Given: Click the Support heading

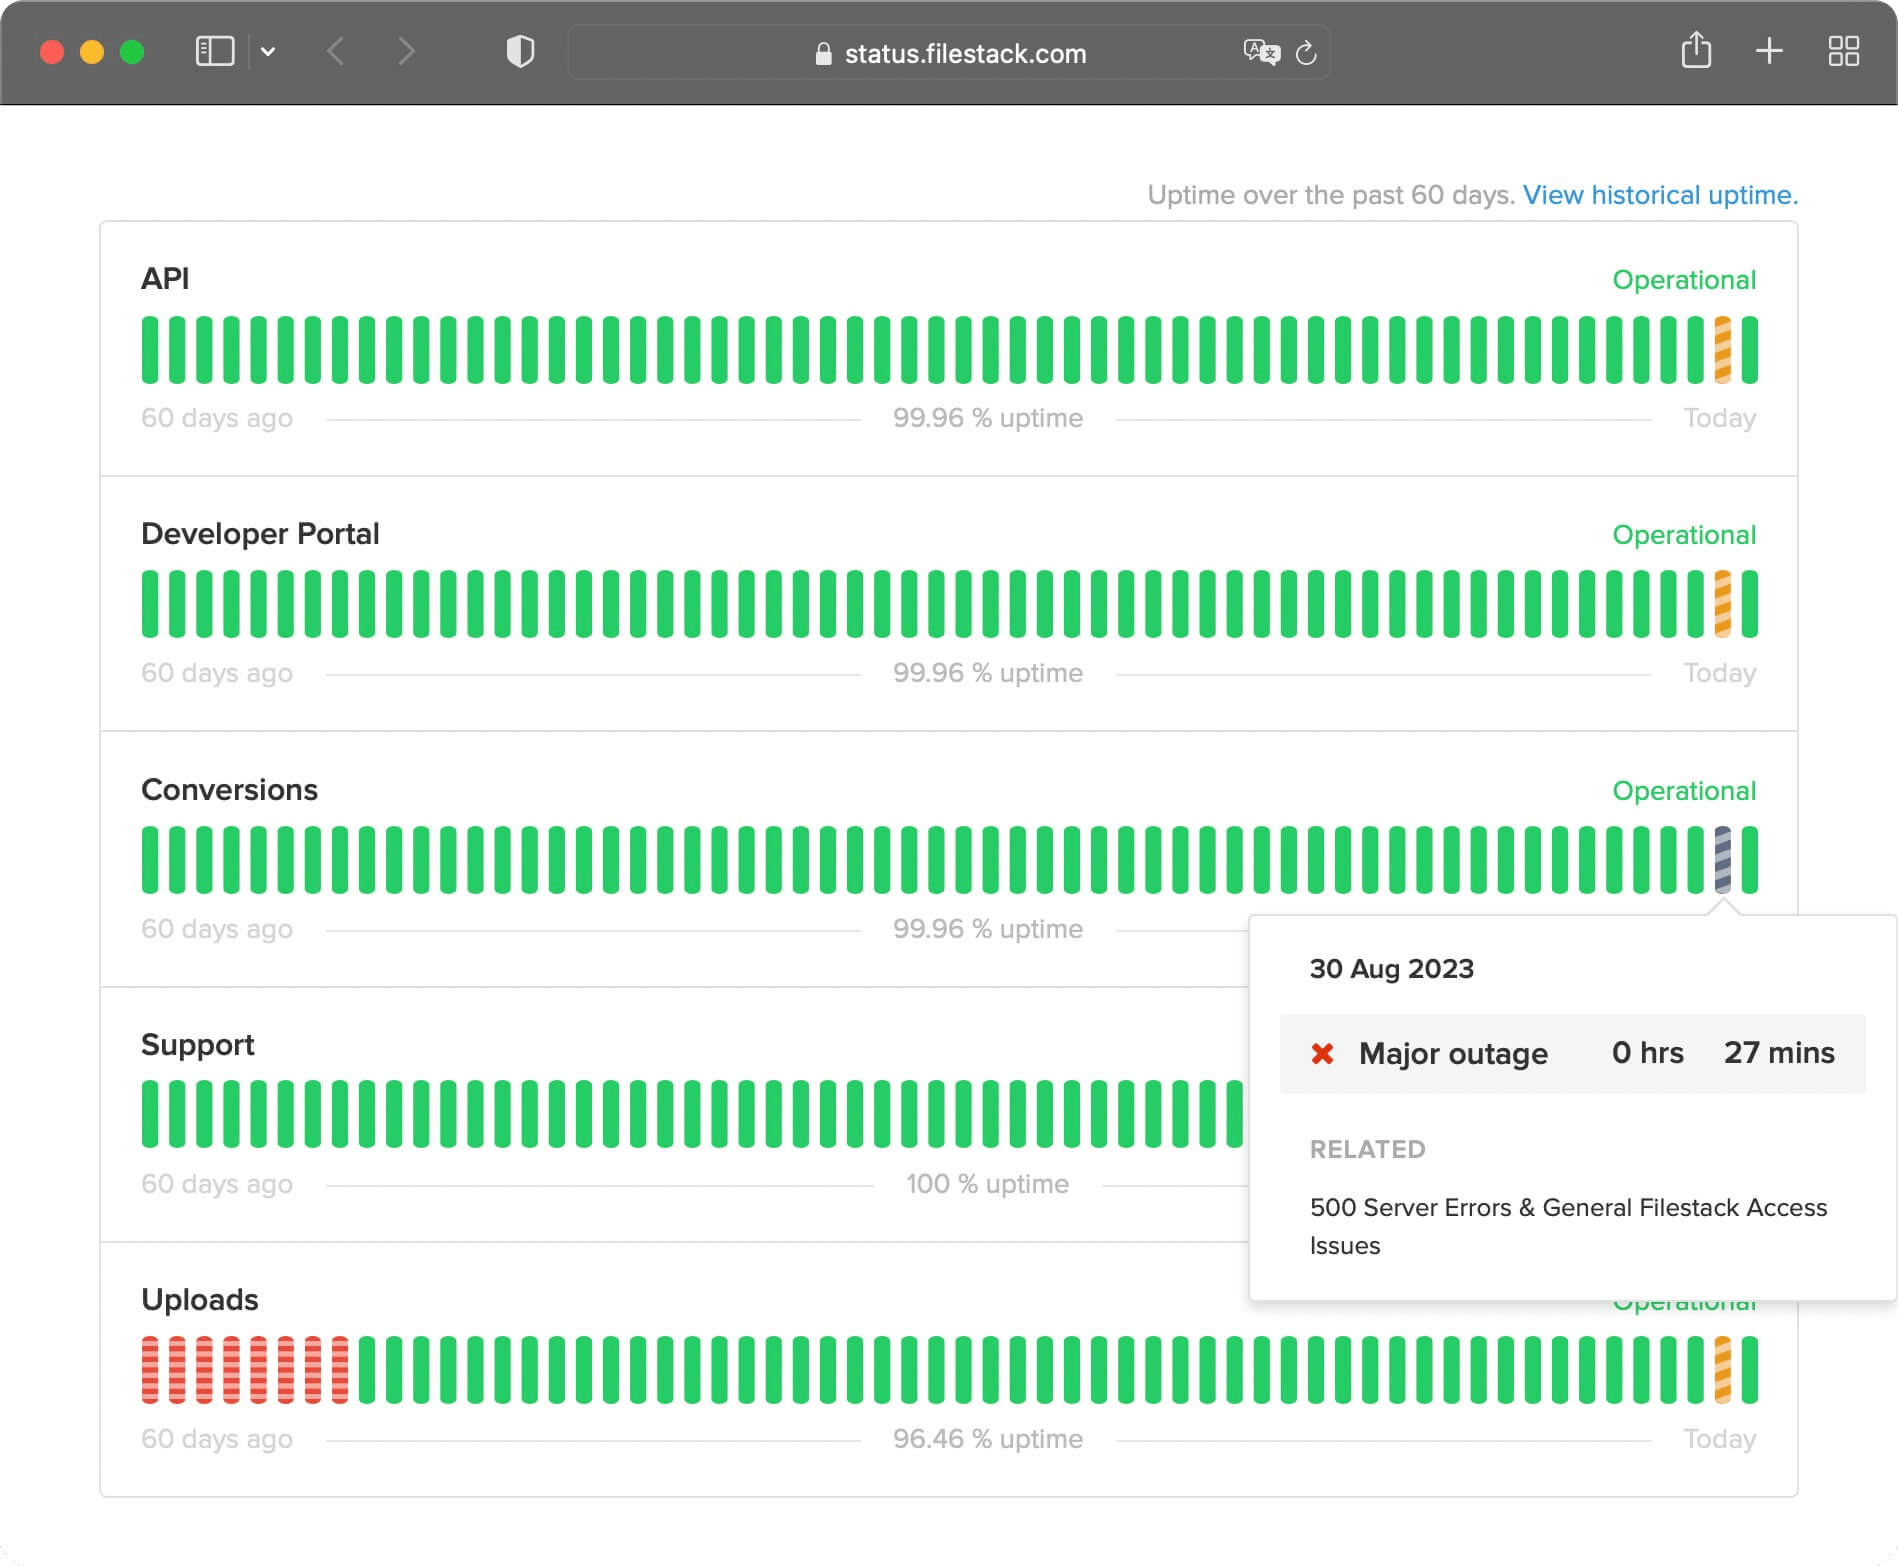Looking at the screenshot, I should point(197,1045).
